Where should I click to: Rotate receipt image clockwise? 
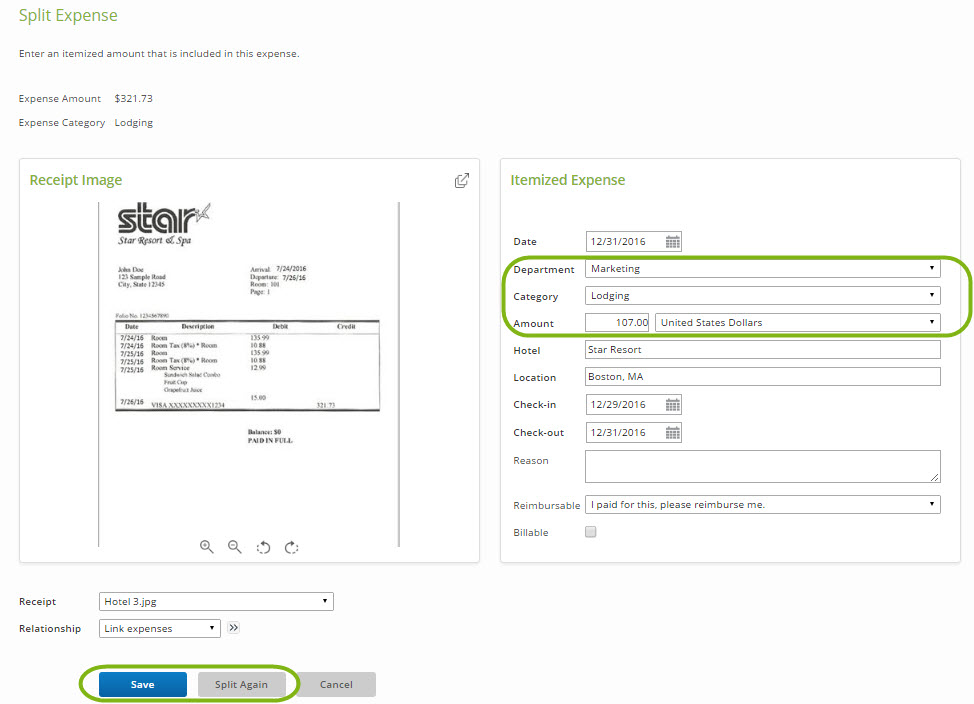pos(291,547)
